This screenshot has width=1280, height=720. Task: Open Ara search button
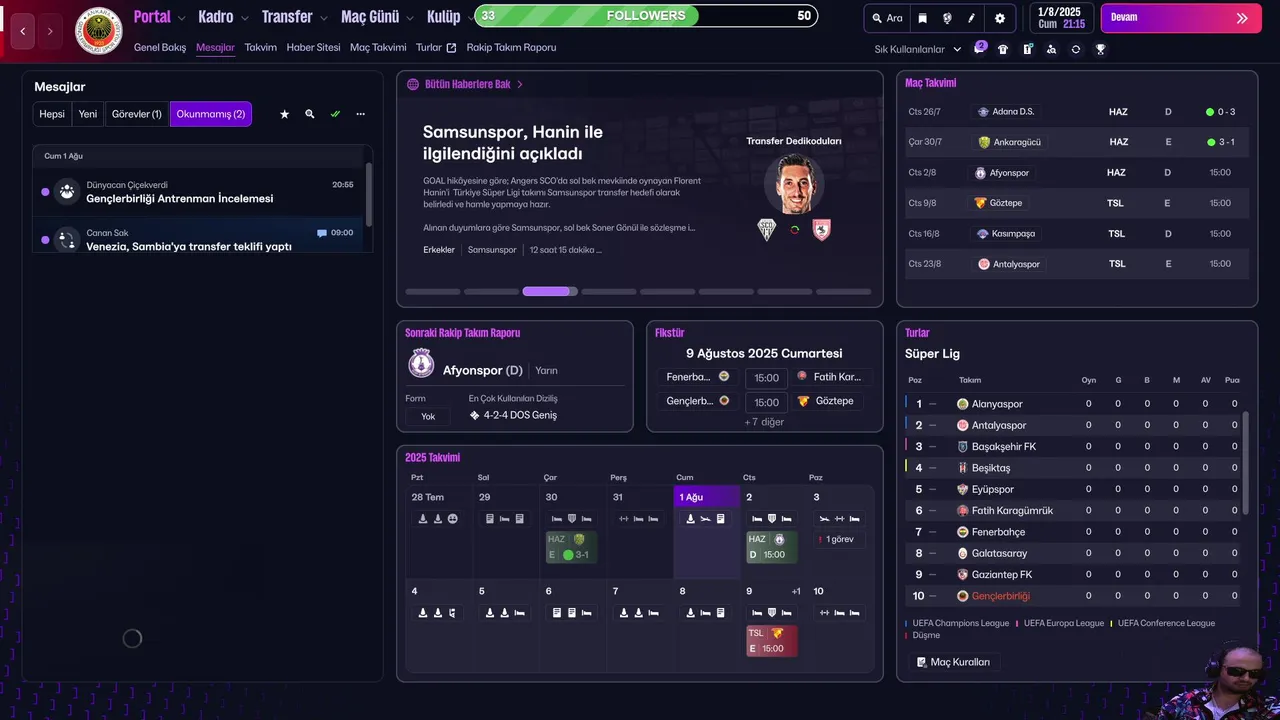[887, 18]
